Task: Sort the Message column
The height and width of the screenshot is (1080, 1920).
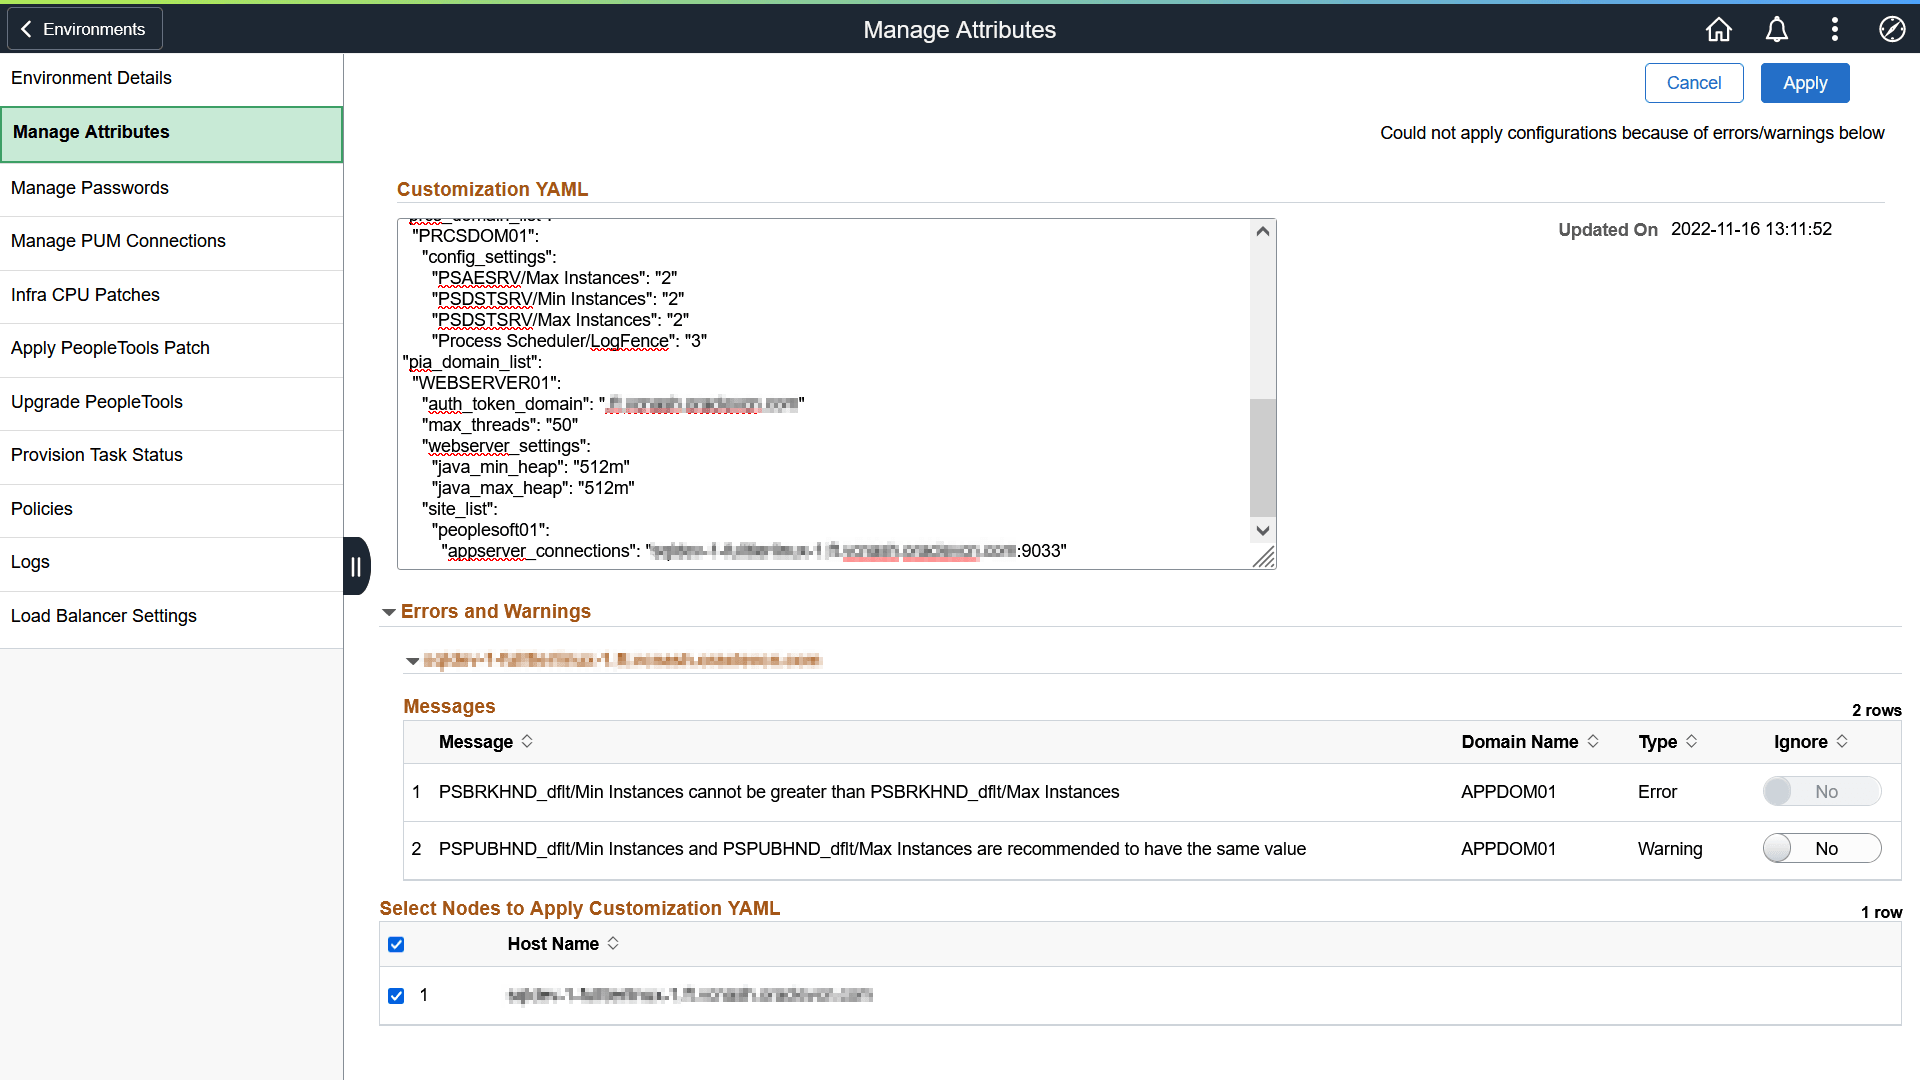Action: tap(525, 741)
